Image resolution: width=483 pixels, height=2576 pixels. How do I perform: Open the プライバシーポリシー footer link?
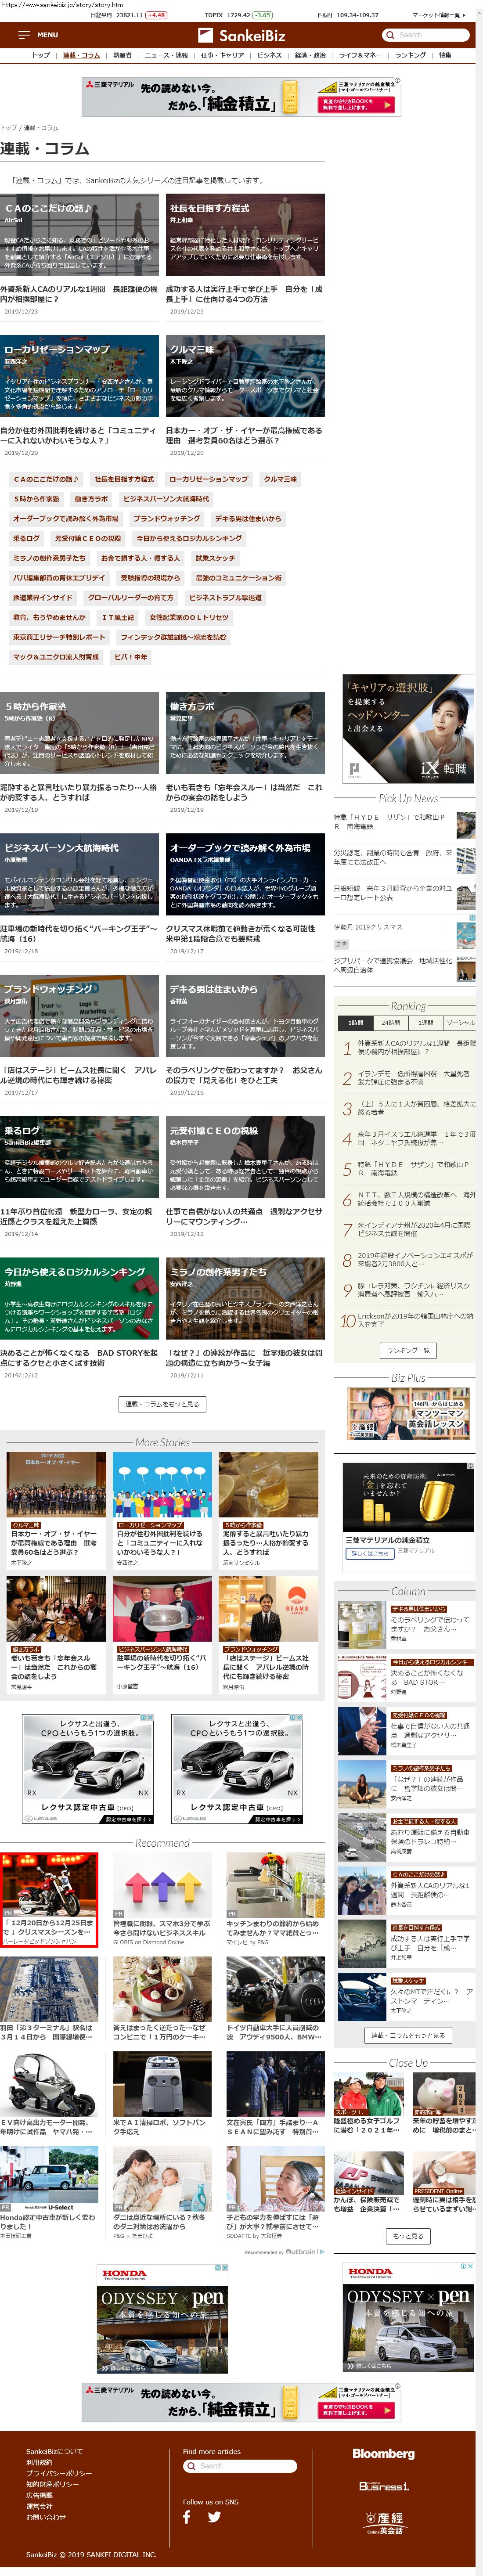(58, 2473)
